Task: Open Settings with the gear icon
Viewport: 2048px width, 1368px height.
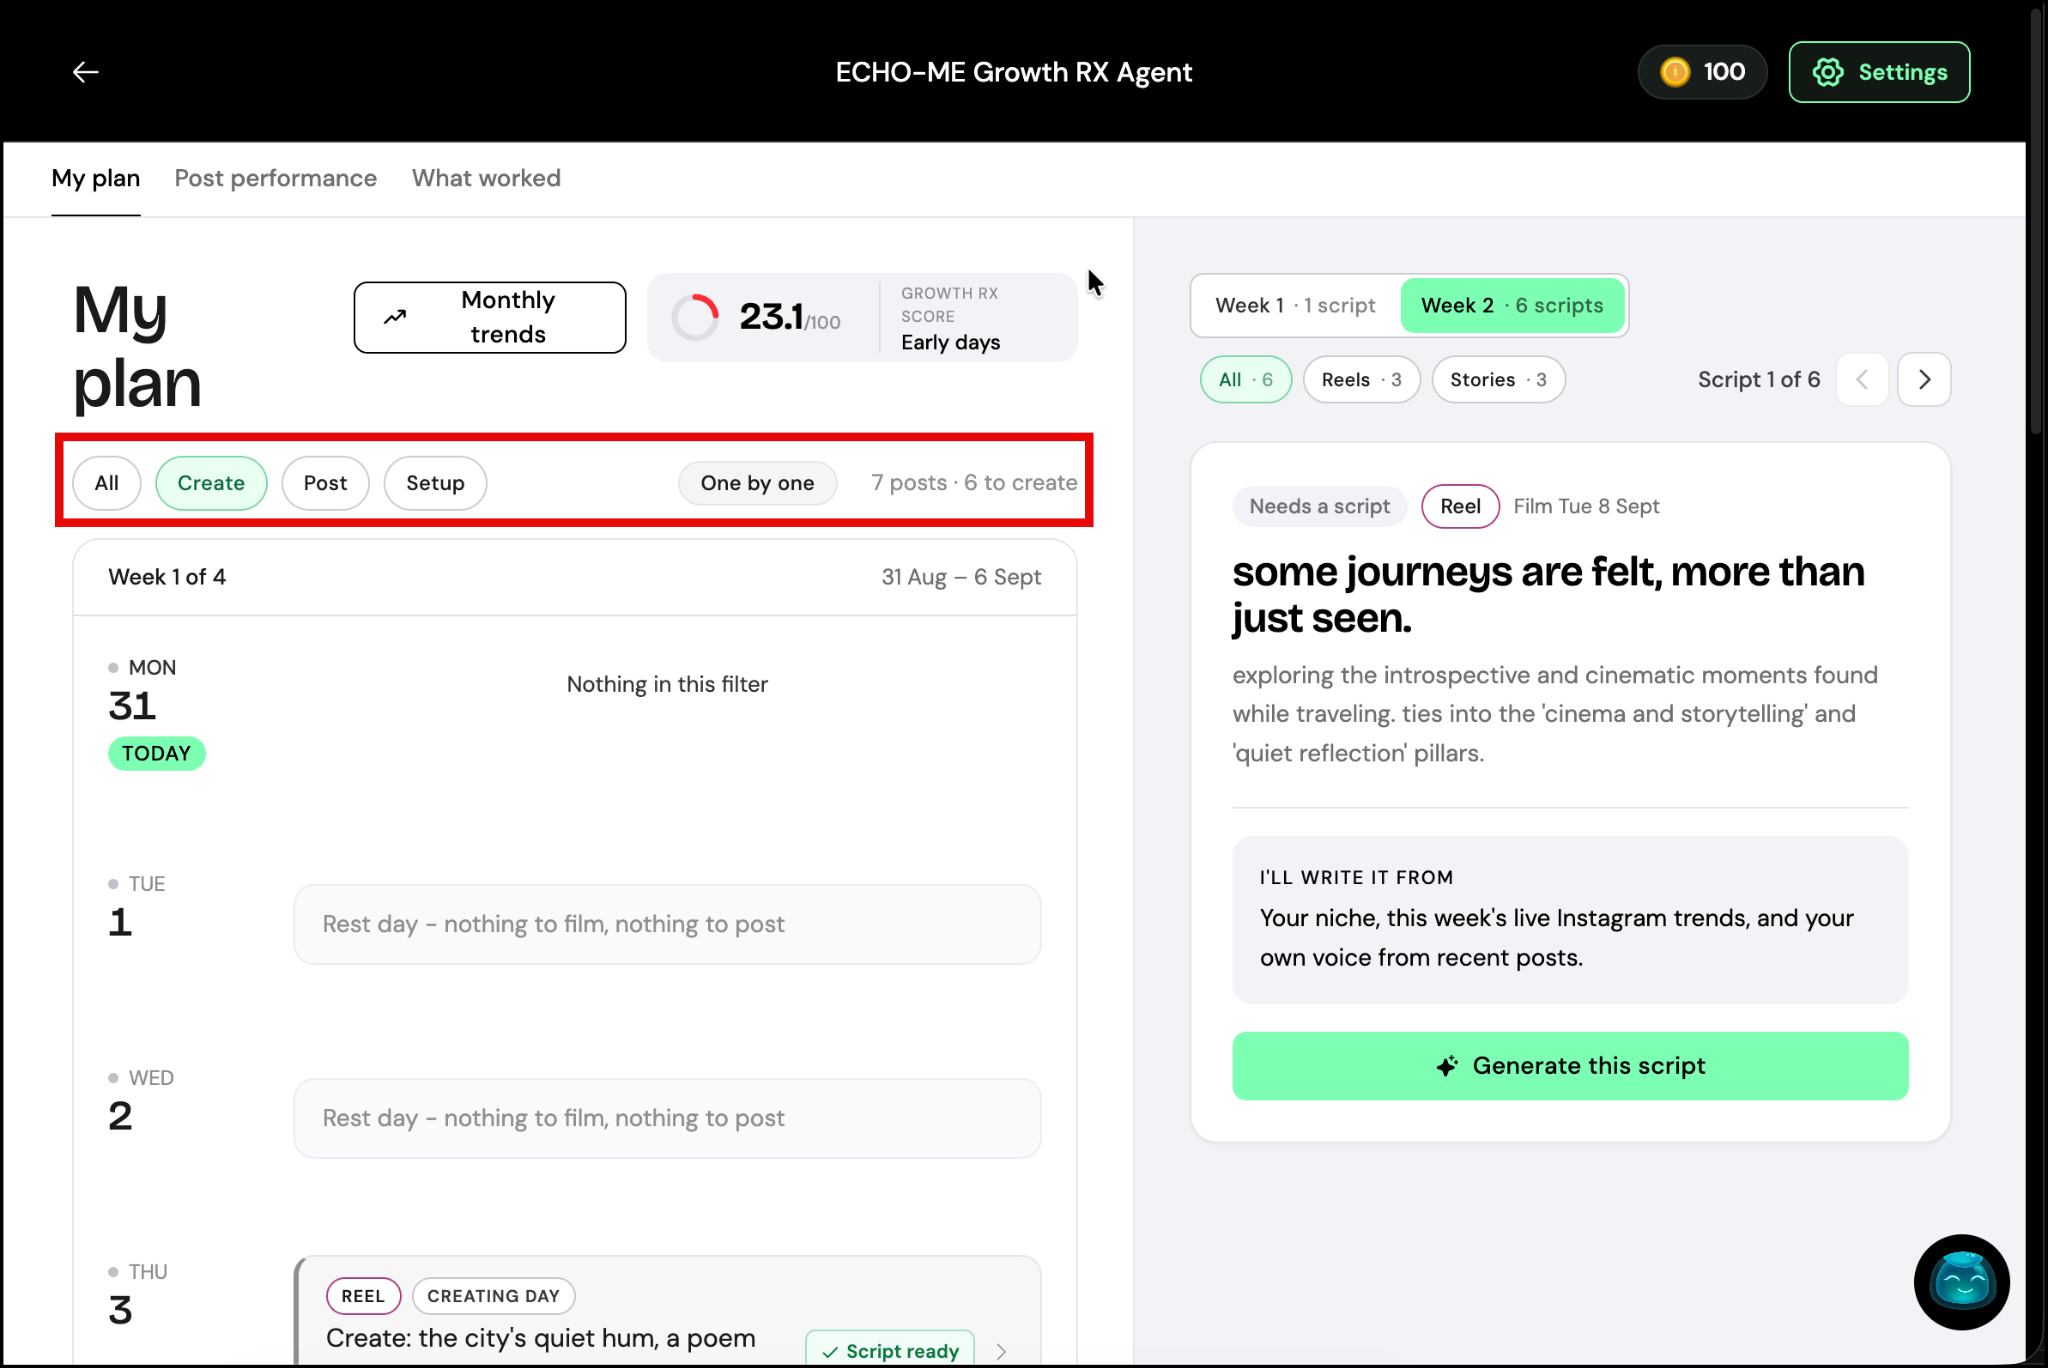Action: [x=1879, y=72]
